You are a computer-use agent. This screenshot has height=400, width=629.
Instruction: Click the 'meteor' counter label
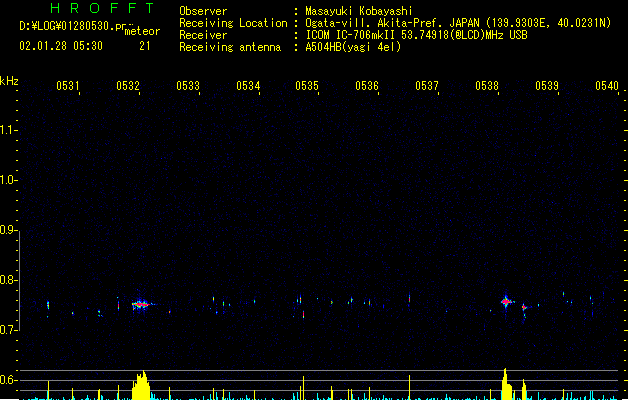[142, 31]
